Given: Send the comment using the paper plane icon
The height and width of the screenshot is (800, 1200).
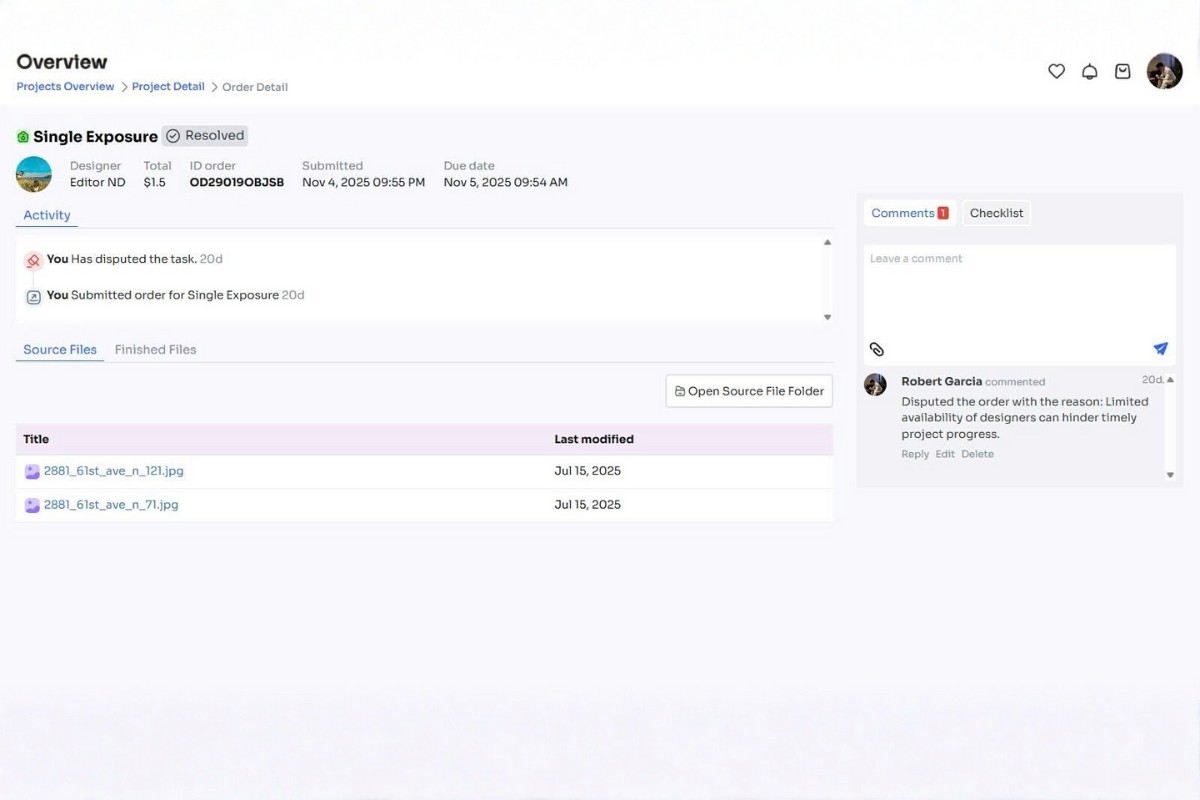Looking at the screenshot, I should (1160, 348).
